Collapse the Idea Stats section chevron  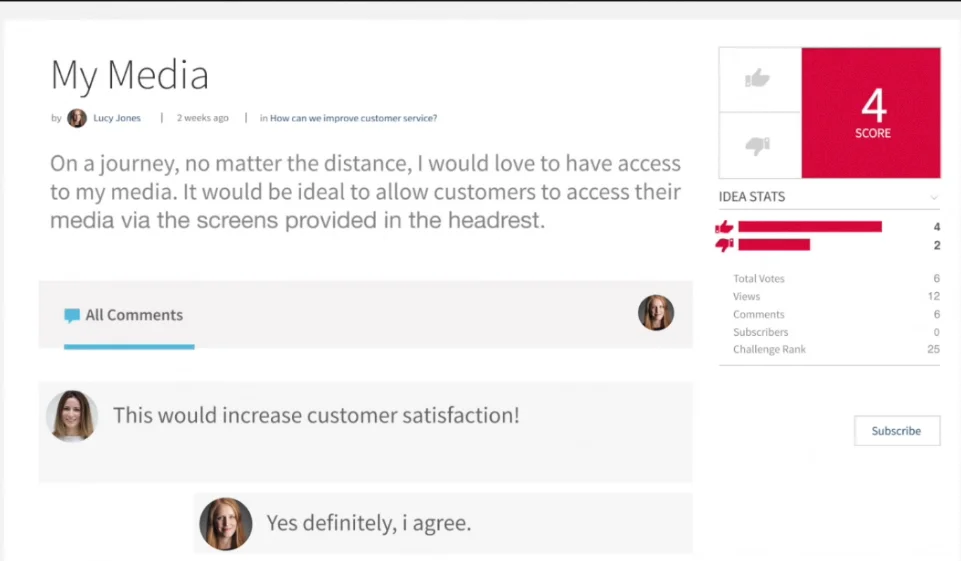(934, 197)
